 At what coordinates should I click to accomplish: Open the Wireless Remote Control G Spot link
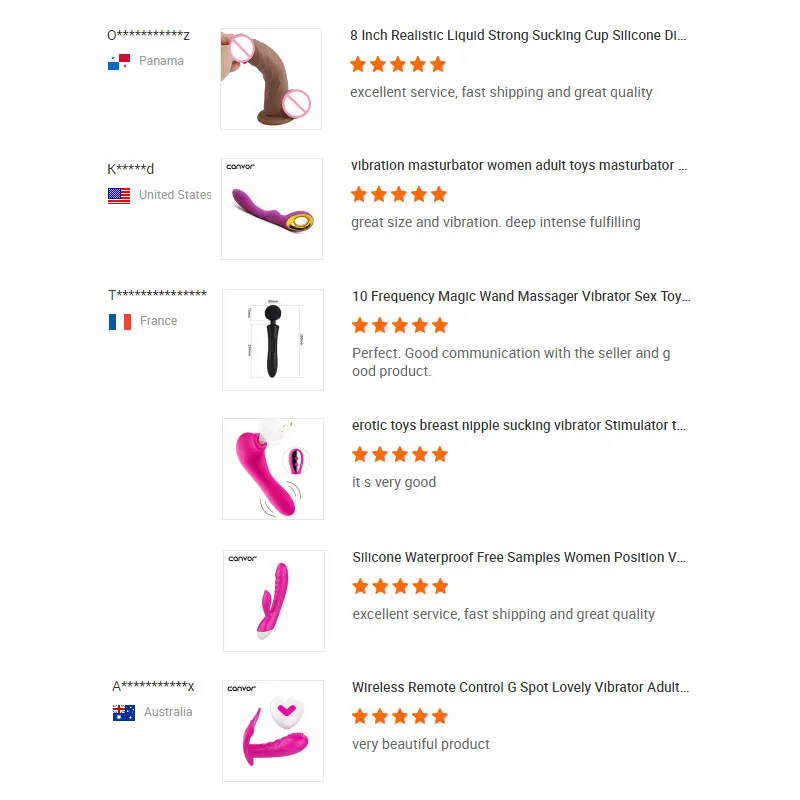click(520, 687)
